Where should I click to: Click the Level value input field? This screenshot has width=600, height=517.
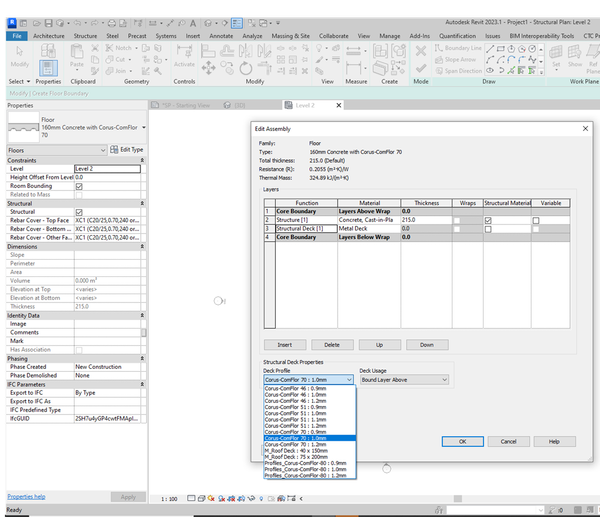(107, 169)
